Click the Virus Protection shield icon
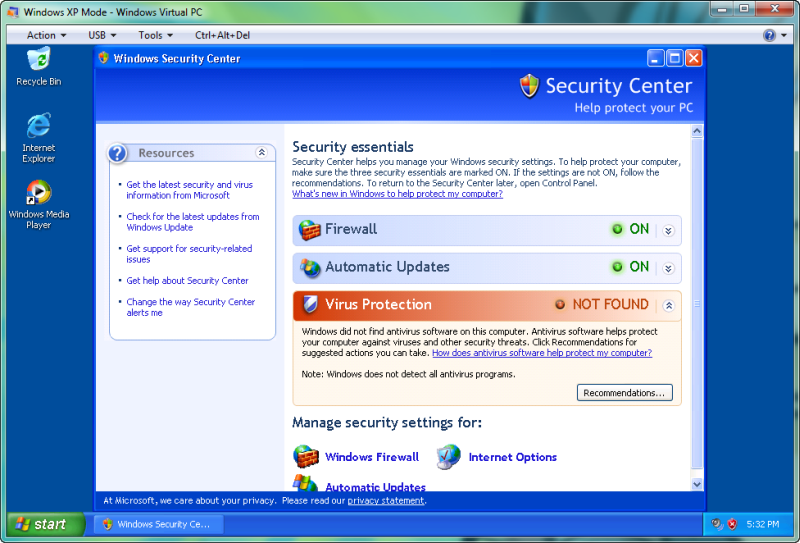800x543 pixels. tap(310, 305)
